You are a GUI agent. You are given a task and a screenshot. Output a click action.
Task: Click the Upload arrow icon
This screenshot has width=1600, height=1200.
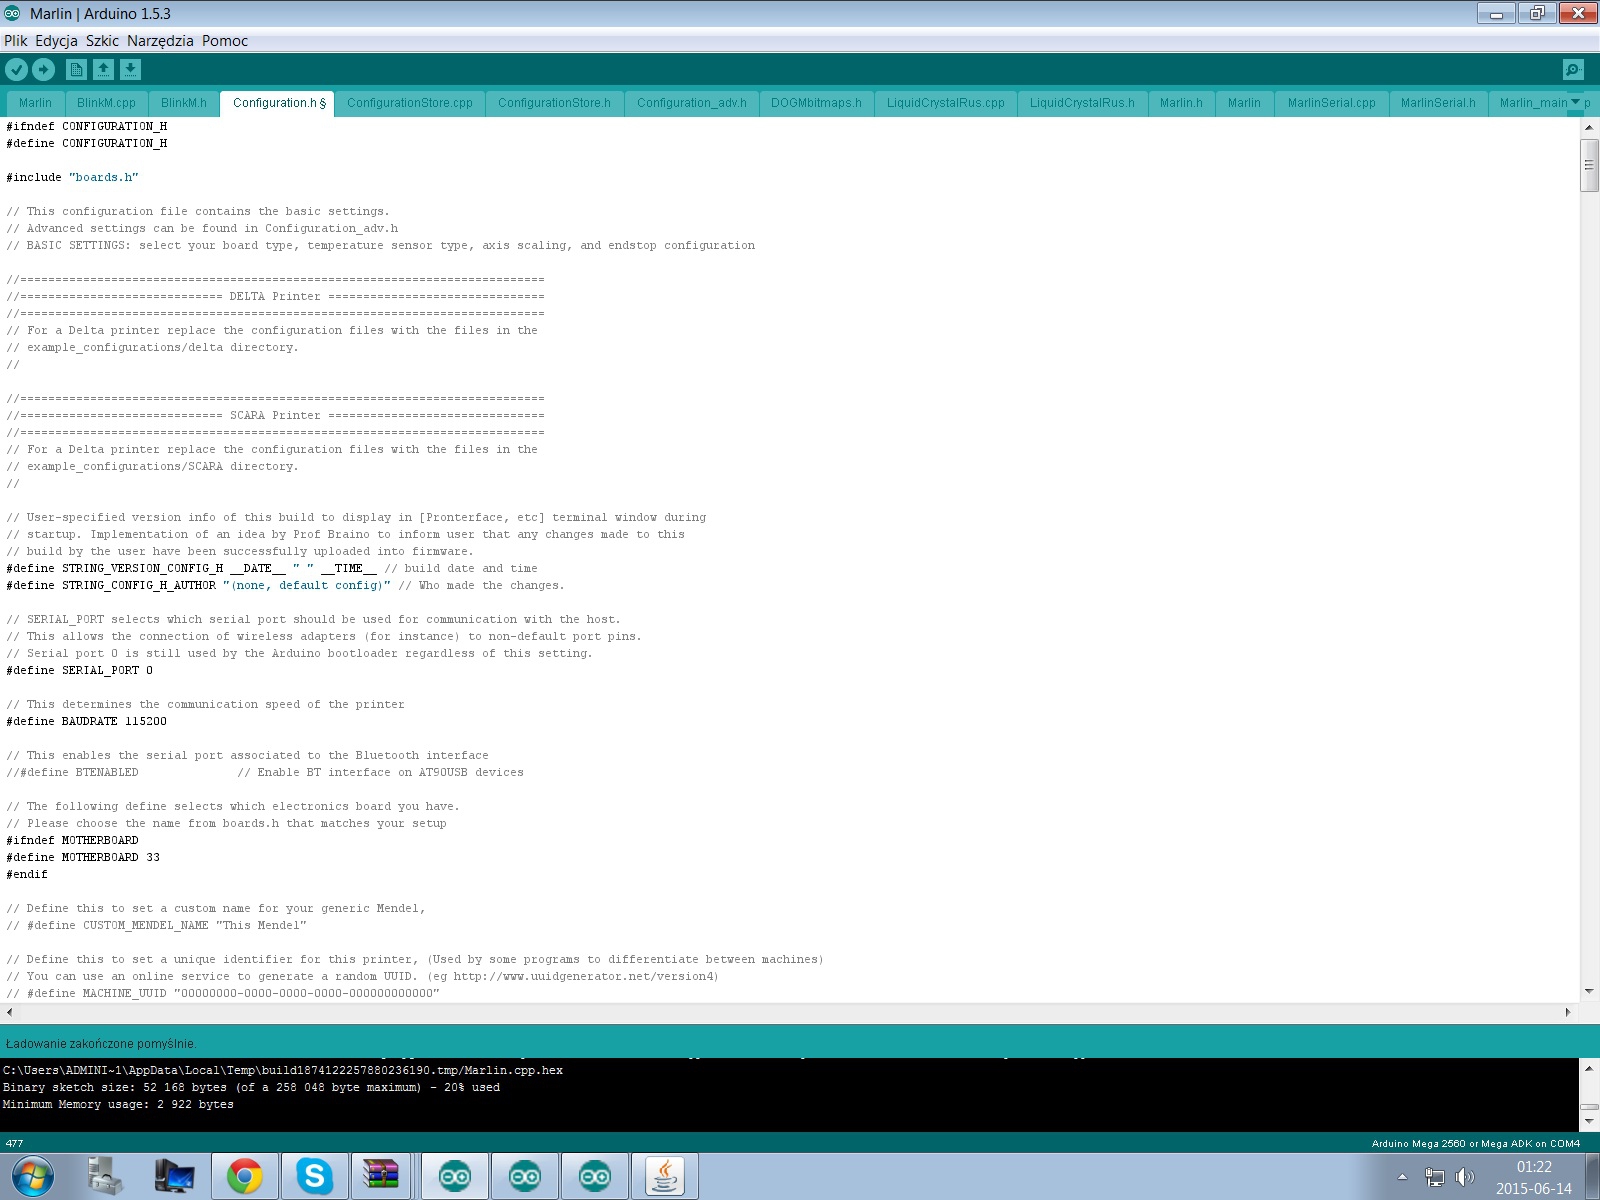point(44,69)
